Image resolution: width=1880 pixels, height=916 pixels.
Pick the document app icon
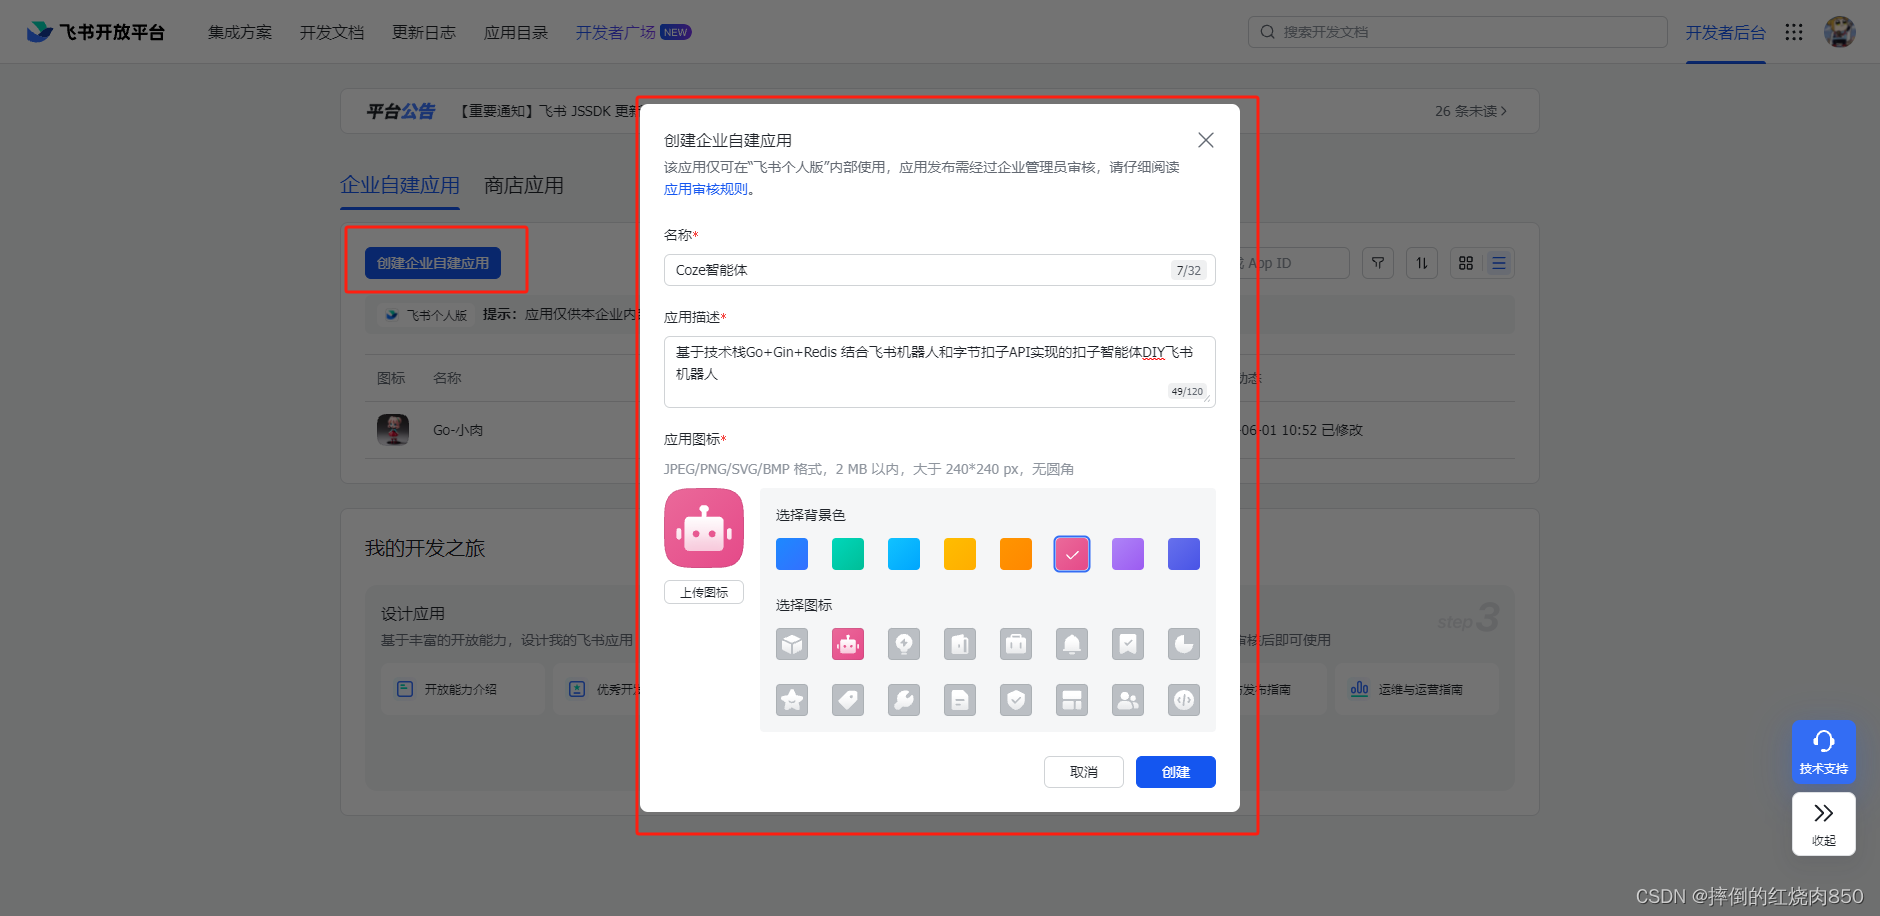[960, 700]
